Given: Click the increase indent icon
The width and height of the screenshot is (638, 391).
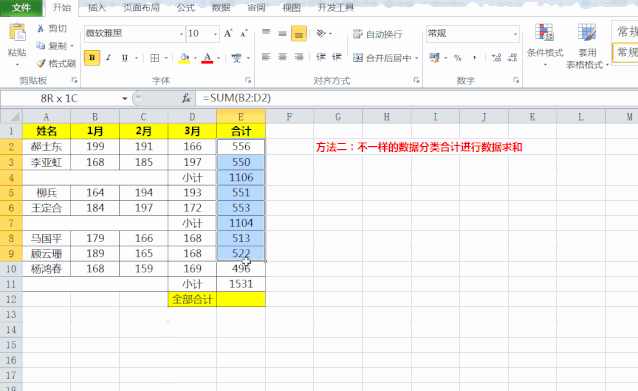Looking at the screenshot, I should (337, 57).
